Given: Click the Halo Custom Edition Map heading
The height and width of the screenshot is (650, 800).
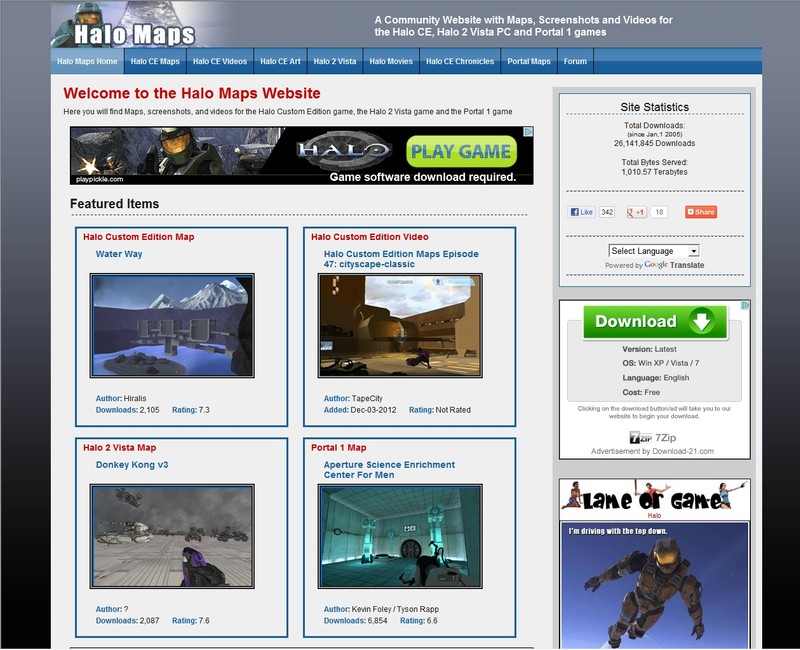Looking at the screenshot, I should [139, 237].
